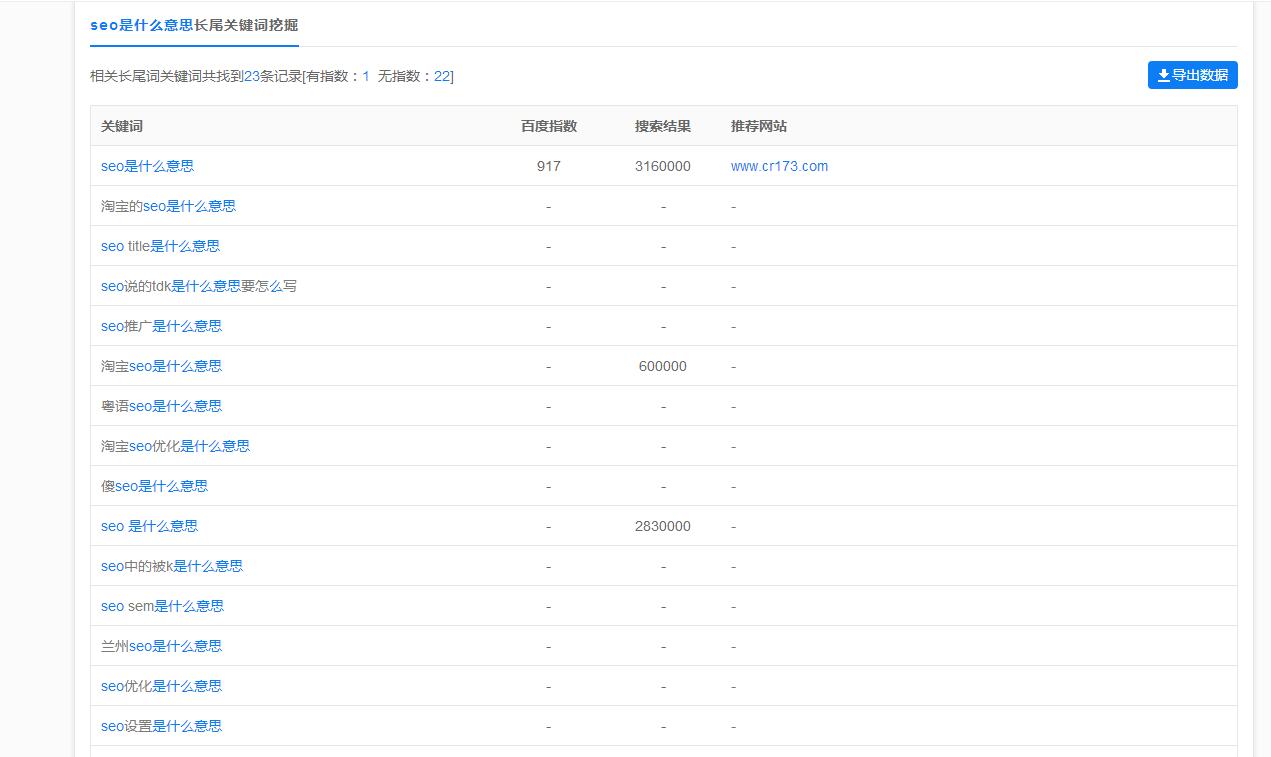
Task: Open keyword seo中的被k是什么意思
Action: pos(171,566)
